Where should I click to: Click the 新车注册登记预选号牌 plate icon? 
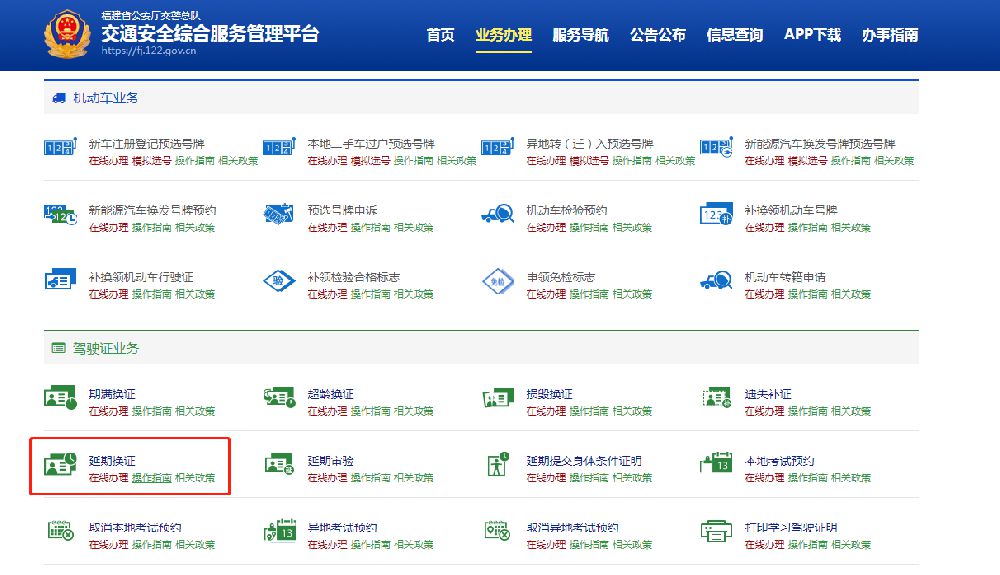tap(60, 147)
